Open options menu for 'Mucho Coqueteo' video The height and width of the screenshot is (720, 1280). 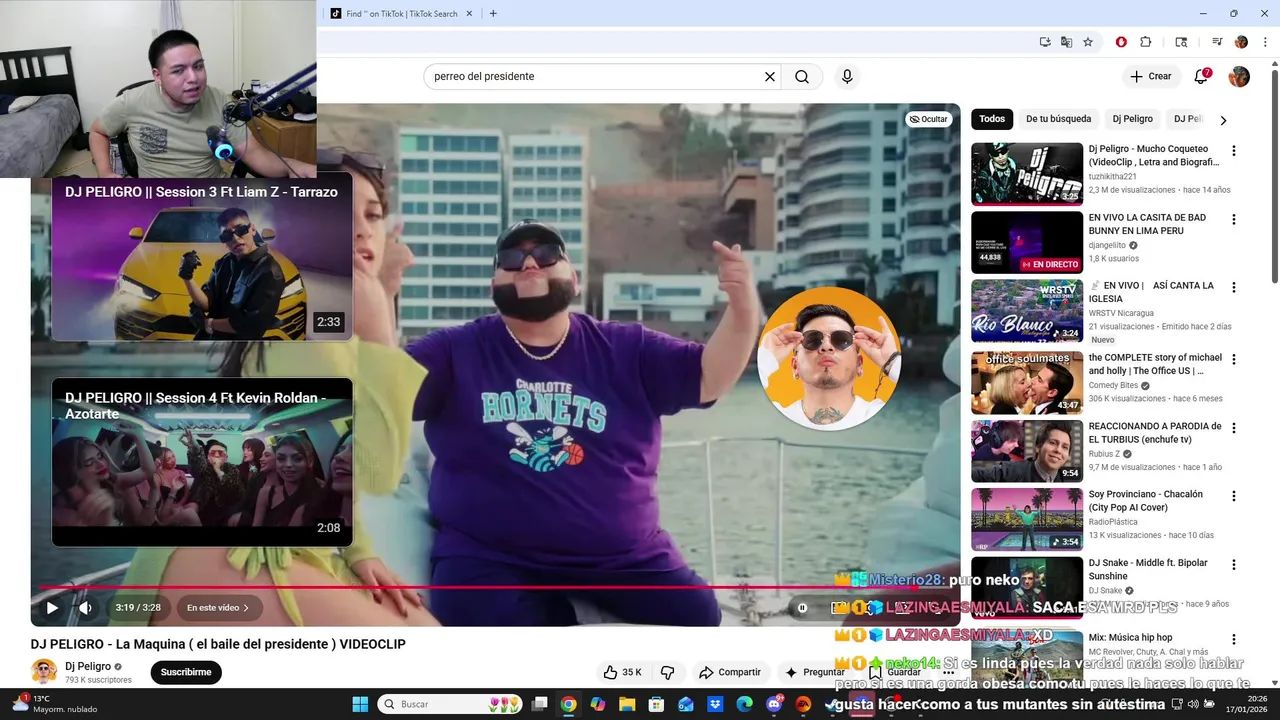point(1233,151)
